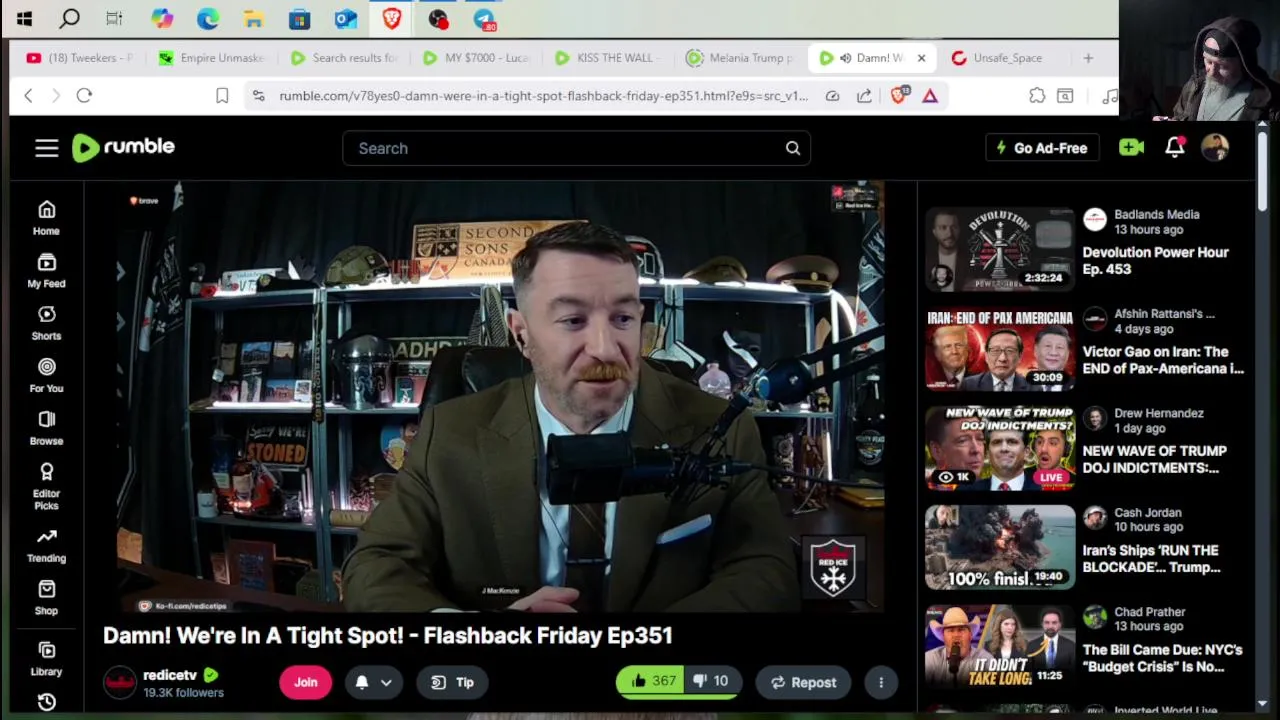
Task: Dislike the video with thumbs down 10
Action: (711, 681)
